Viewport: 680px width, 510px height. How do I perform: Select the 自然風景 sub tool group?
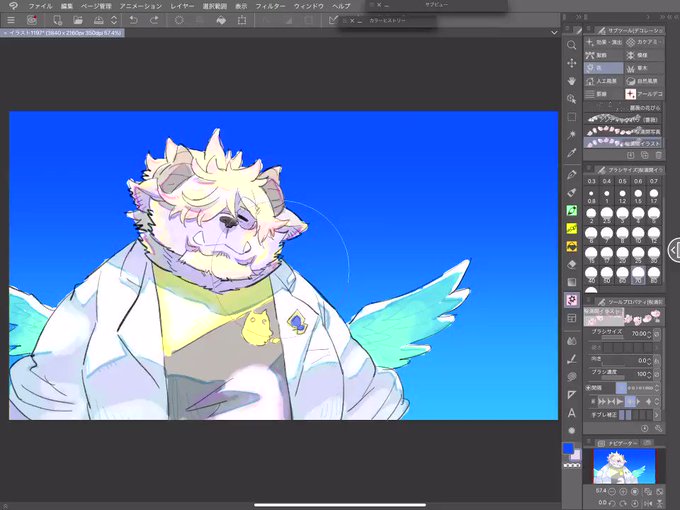(x=644, y=81)
